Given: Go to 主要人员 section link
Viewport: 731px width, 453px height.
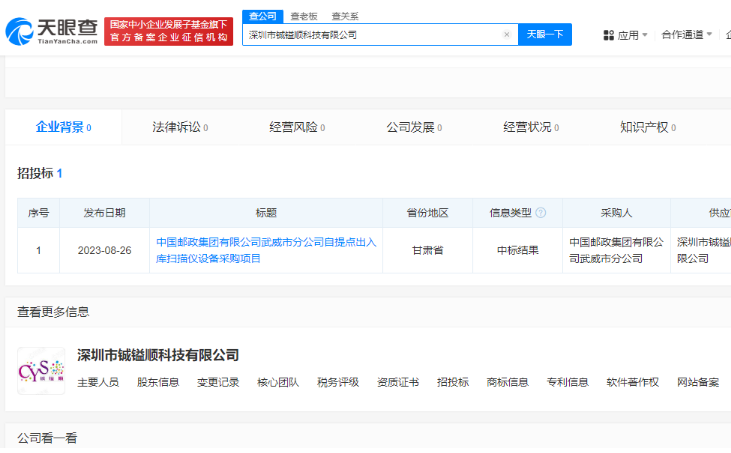Looking at the screenshot, I should [98, 383].
